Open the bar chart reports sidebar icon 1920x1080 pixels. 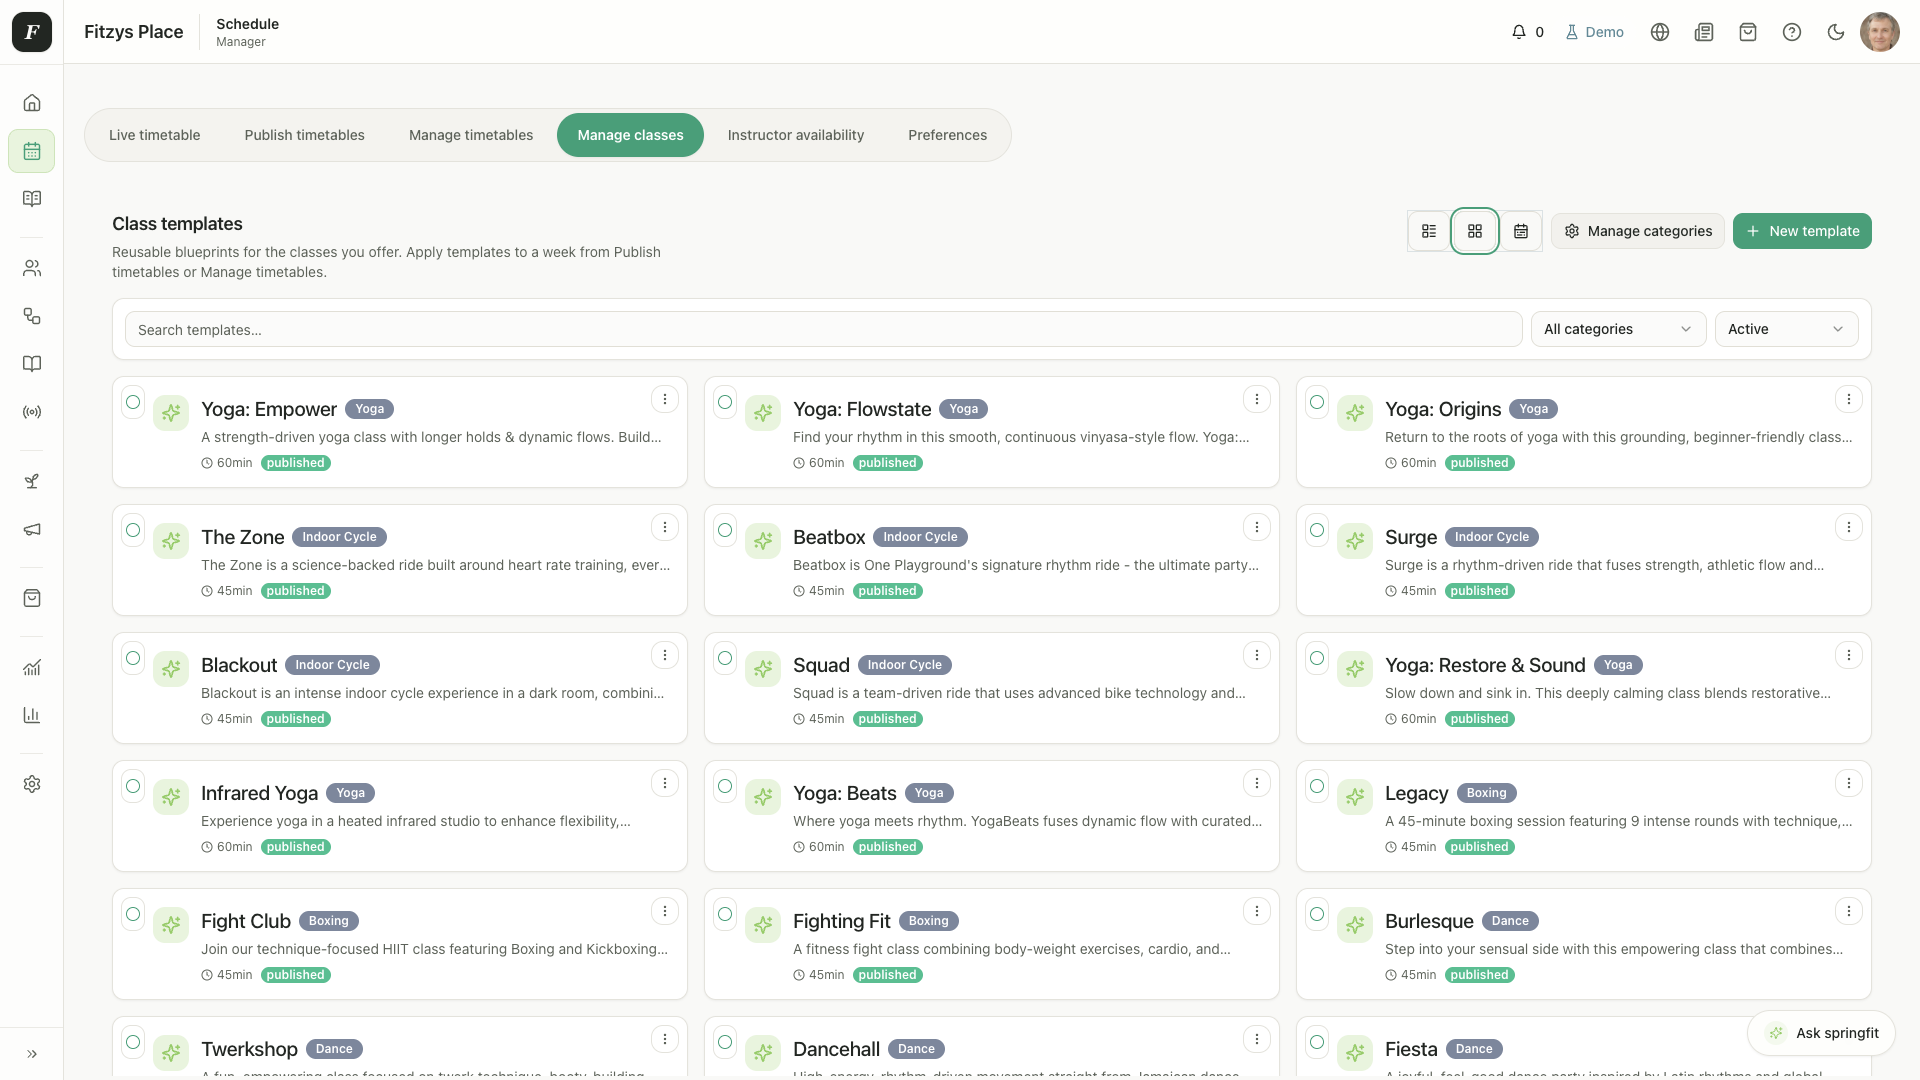click(x=32, y=715)
